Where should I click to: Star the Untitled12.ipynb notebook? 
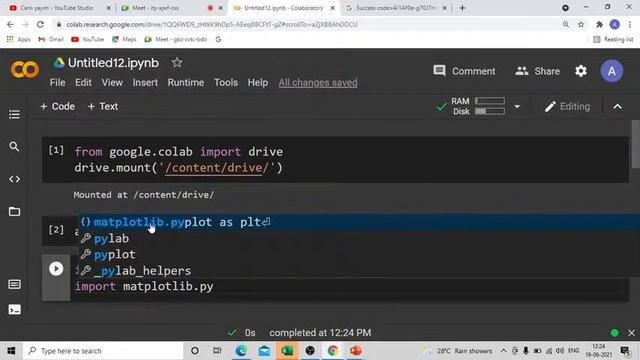coord(177,62)
